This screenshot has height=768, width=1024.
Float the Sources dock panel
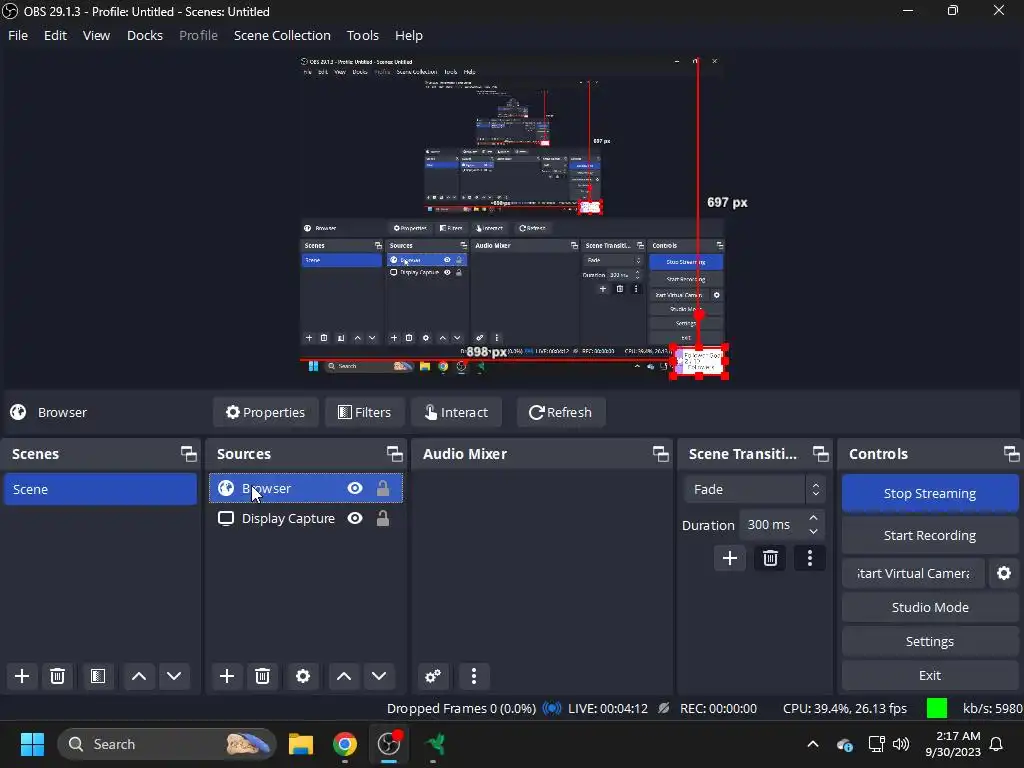tap(394, 454)
